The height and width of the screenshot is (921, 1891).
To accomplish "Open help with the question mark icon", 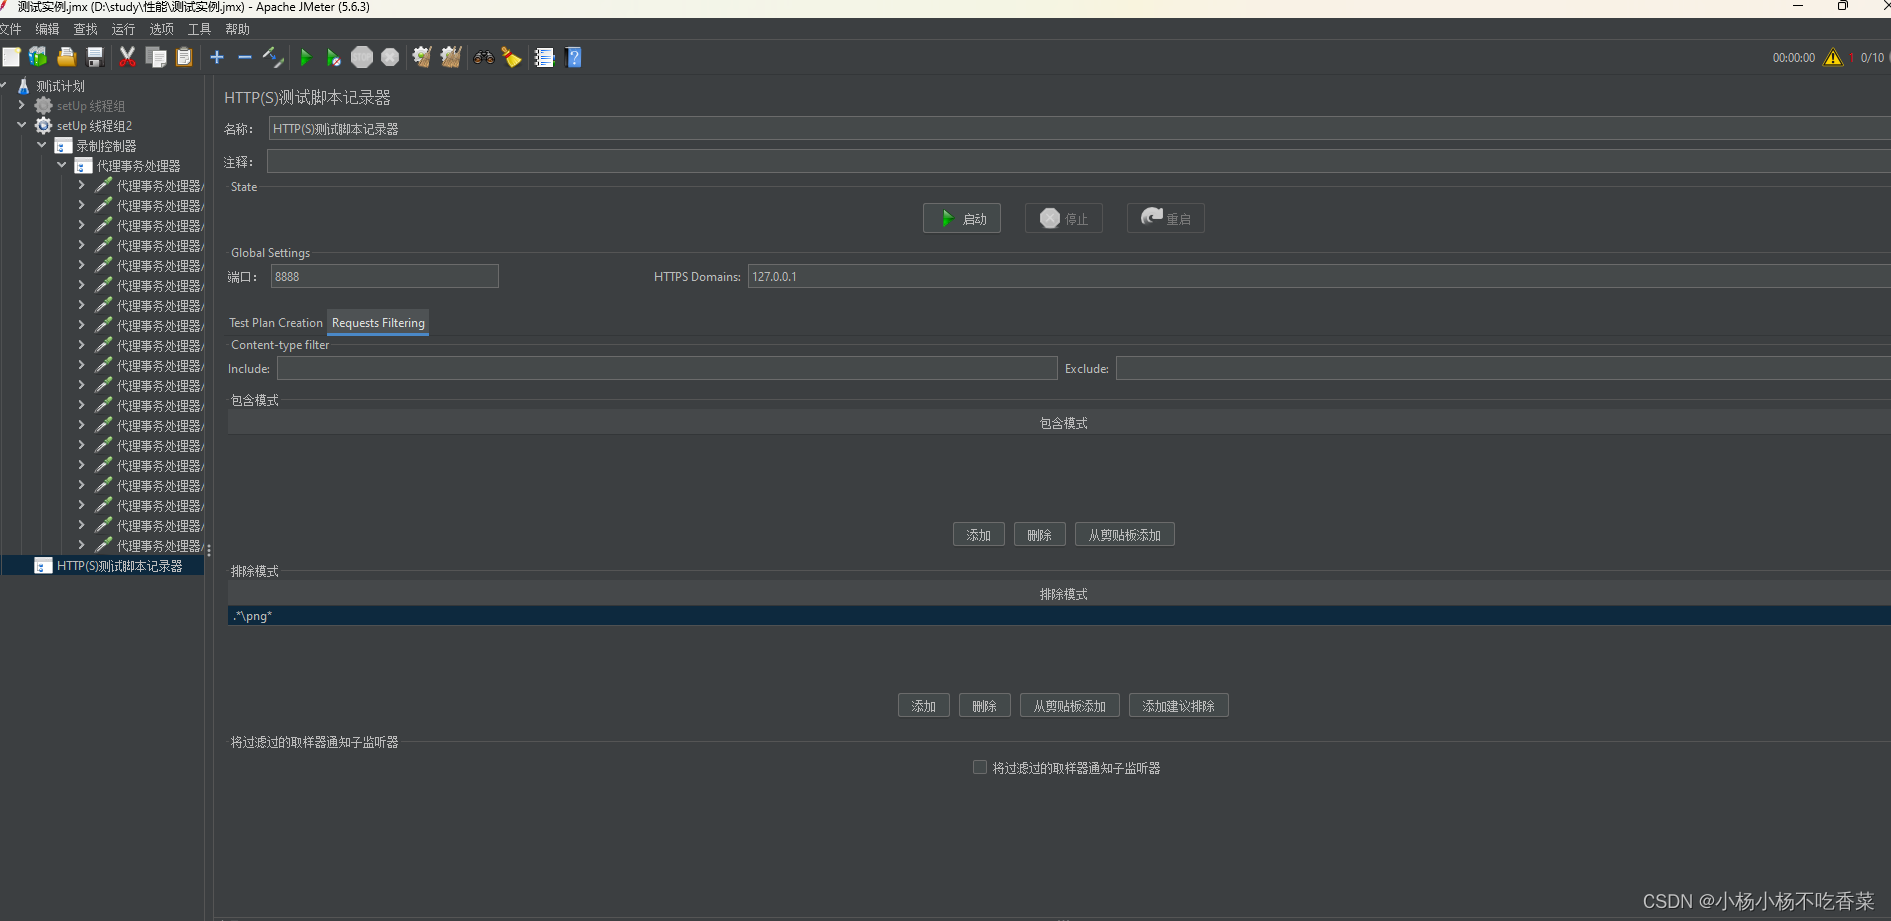I will click(x=574, y=57).
